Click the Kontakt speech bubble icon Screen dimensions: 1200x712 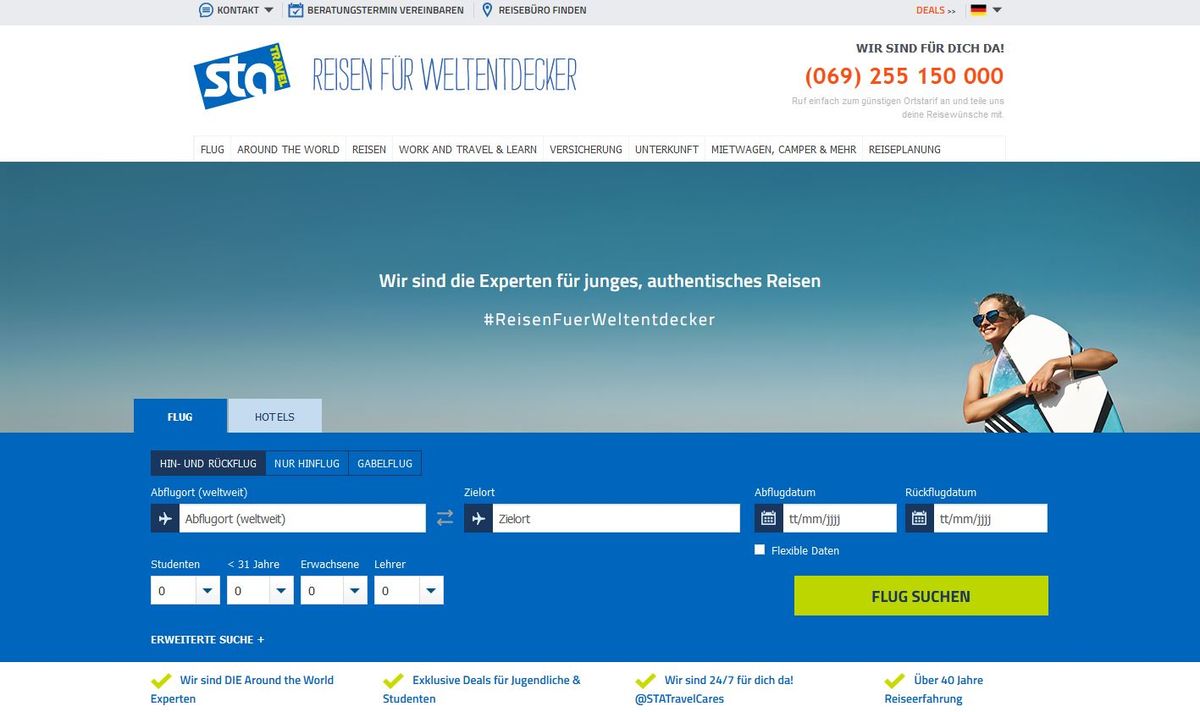206,10
